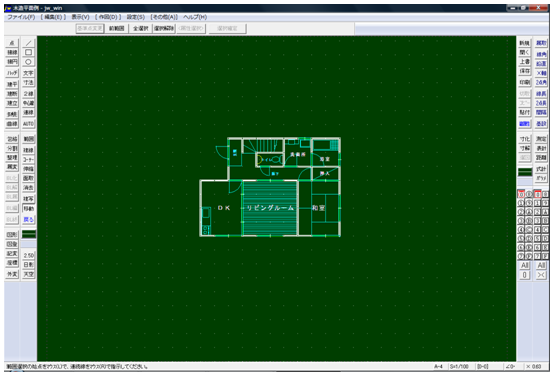The height and width of the screenshot is (376, 554).
Task: Toggle layer group F square button
Action: click(546, 256)
